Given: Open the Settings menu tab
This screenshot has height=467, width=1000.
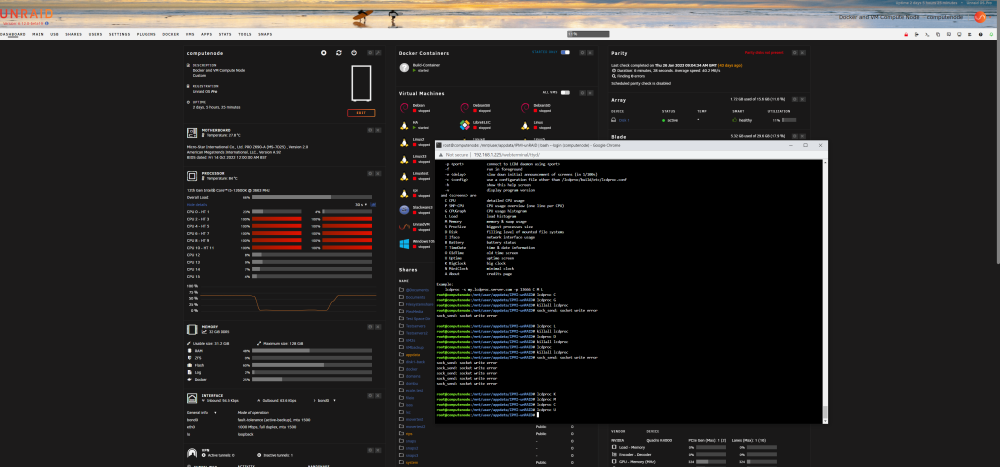Looking at the screenshot, I should coord(119,34).
